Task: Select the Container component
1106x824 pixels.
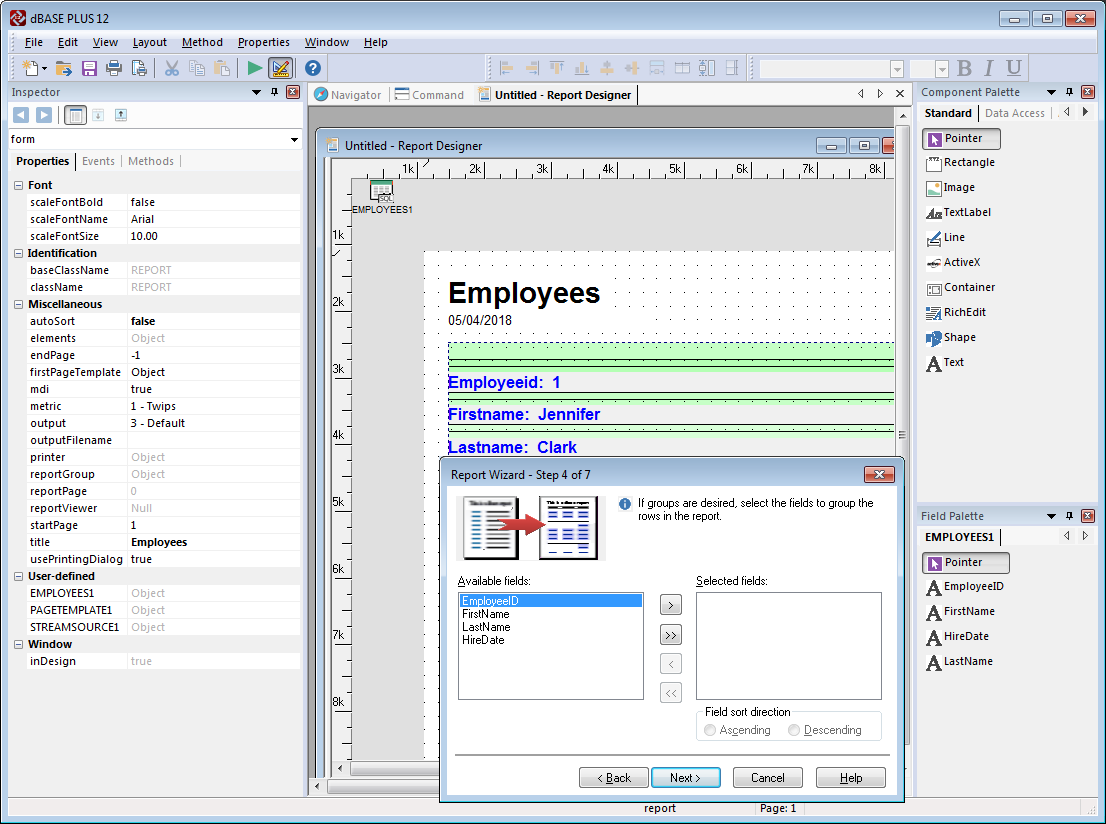Action: (960, 288)
